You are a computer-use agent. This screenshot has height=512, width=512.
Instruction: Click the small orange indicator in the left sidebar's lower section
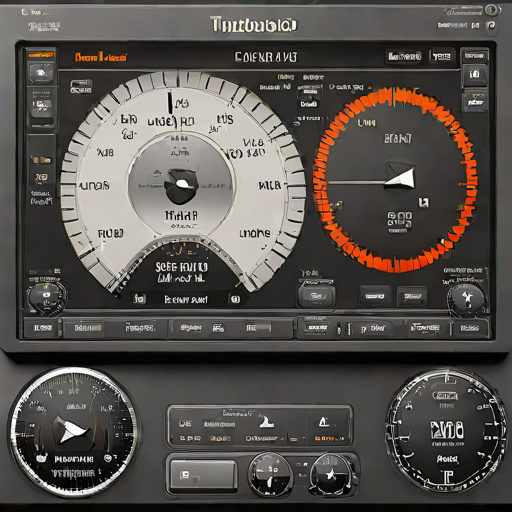[x=42, y=160]
